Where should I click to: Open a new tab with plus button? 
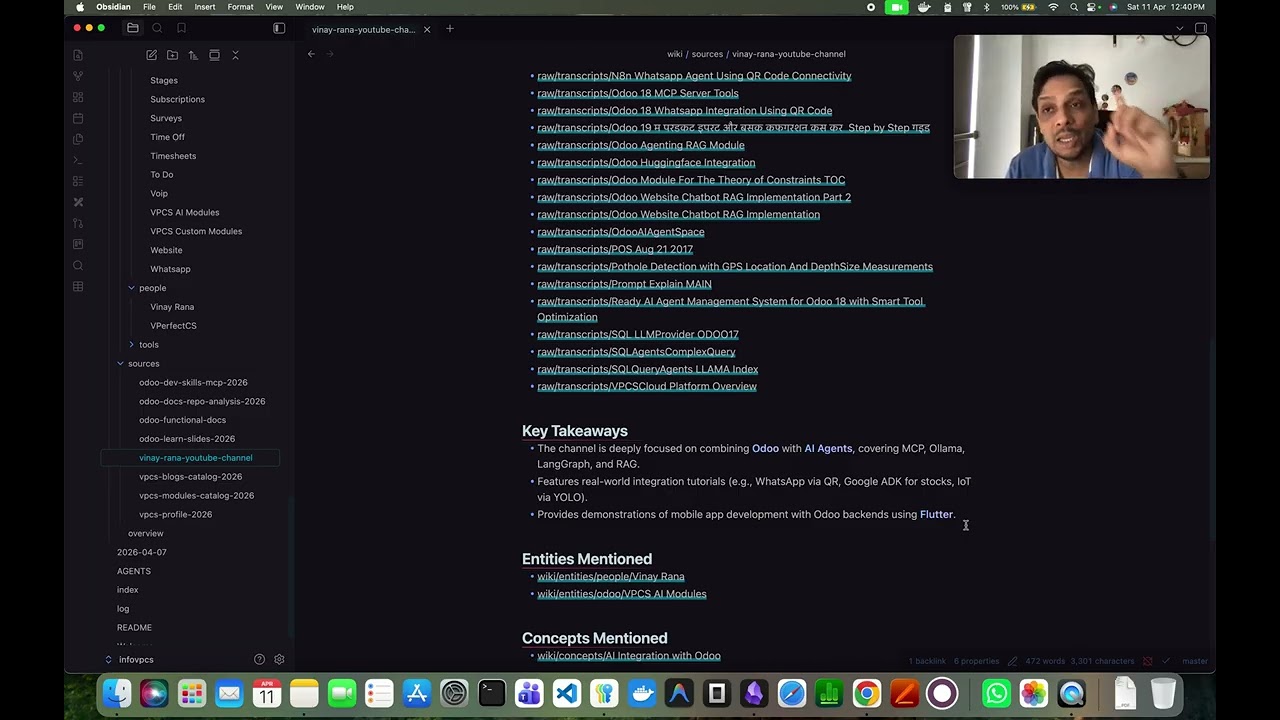click(450, 29)
